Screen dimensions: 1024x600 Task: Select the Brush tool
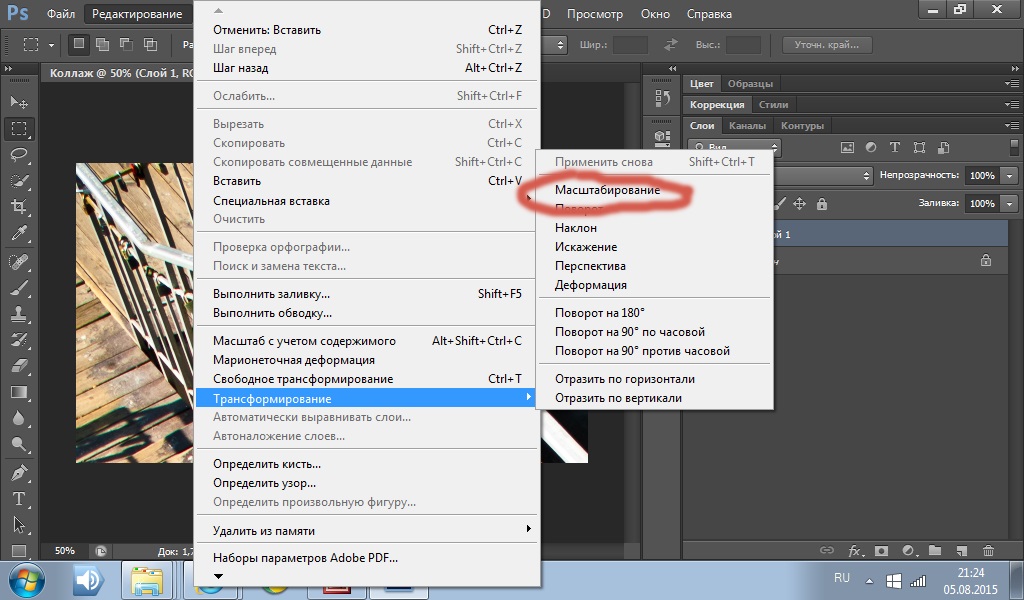click(19, 287)
